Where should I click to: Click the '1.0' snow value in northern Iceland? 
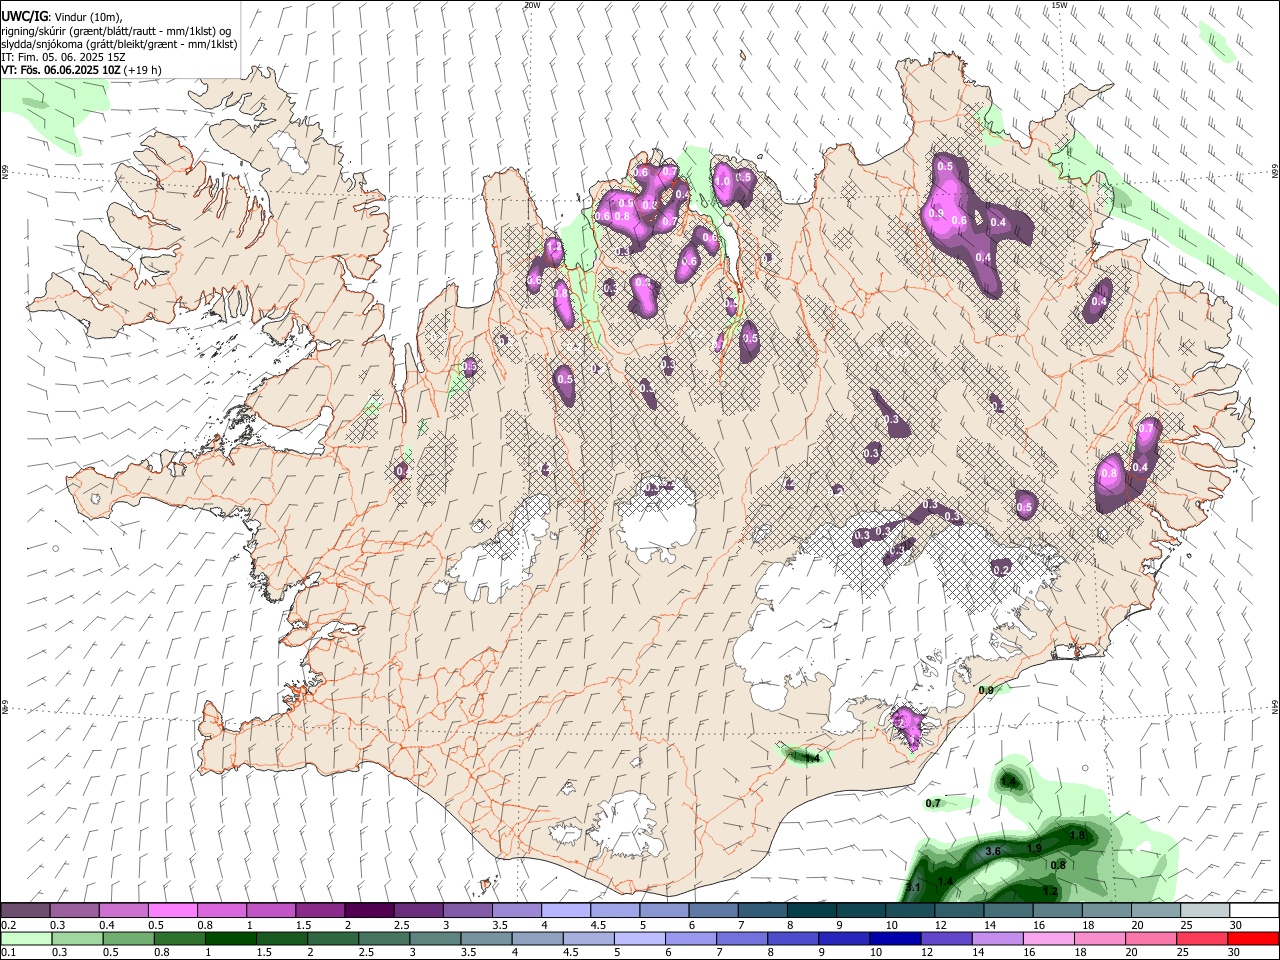(722, 181)
